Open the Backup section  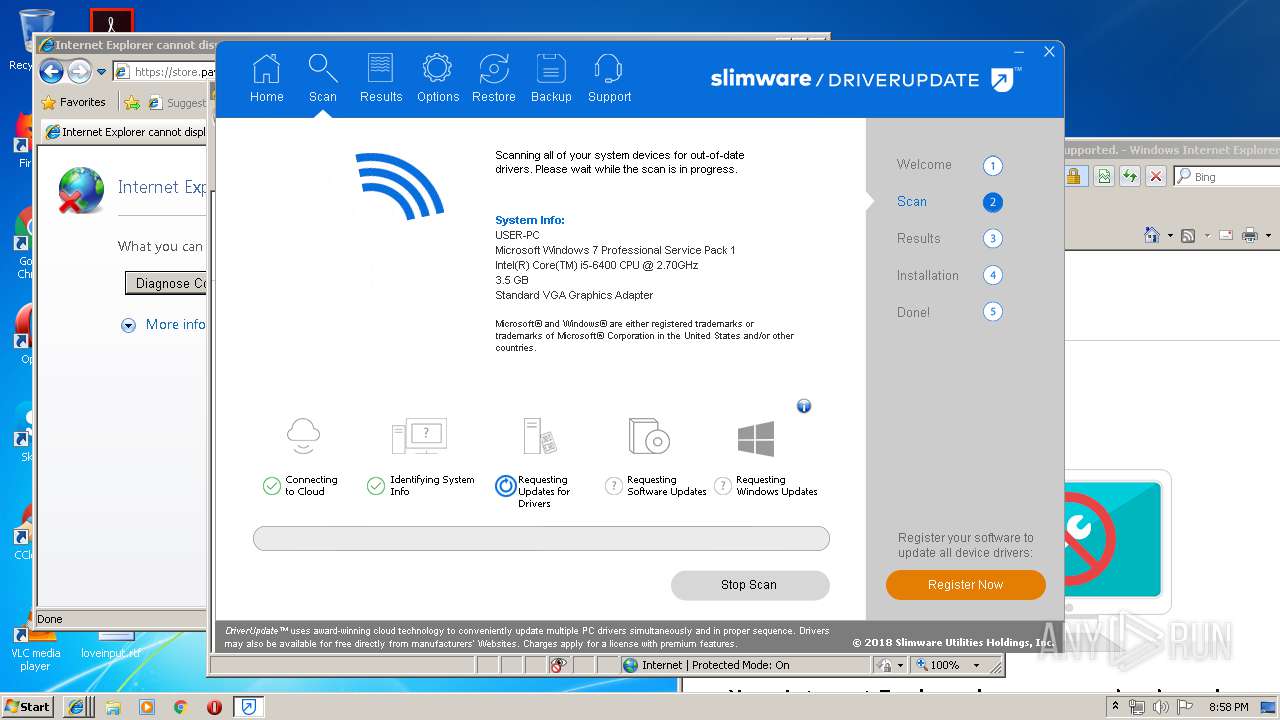[x=551, y=79]
